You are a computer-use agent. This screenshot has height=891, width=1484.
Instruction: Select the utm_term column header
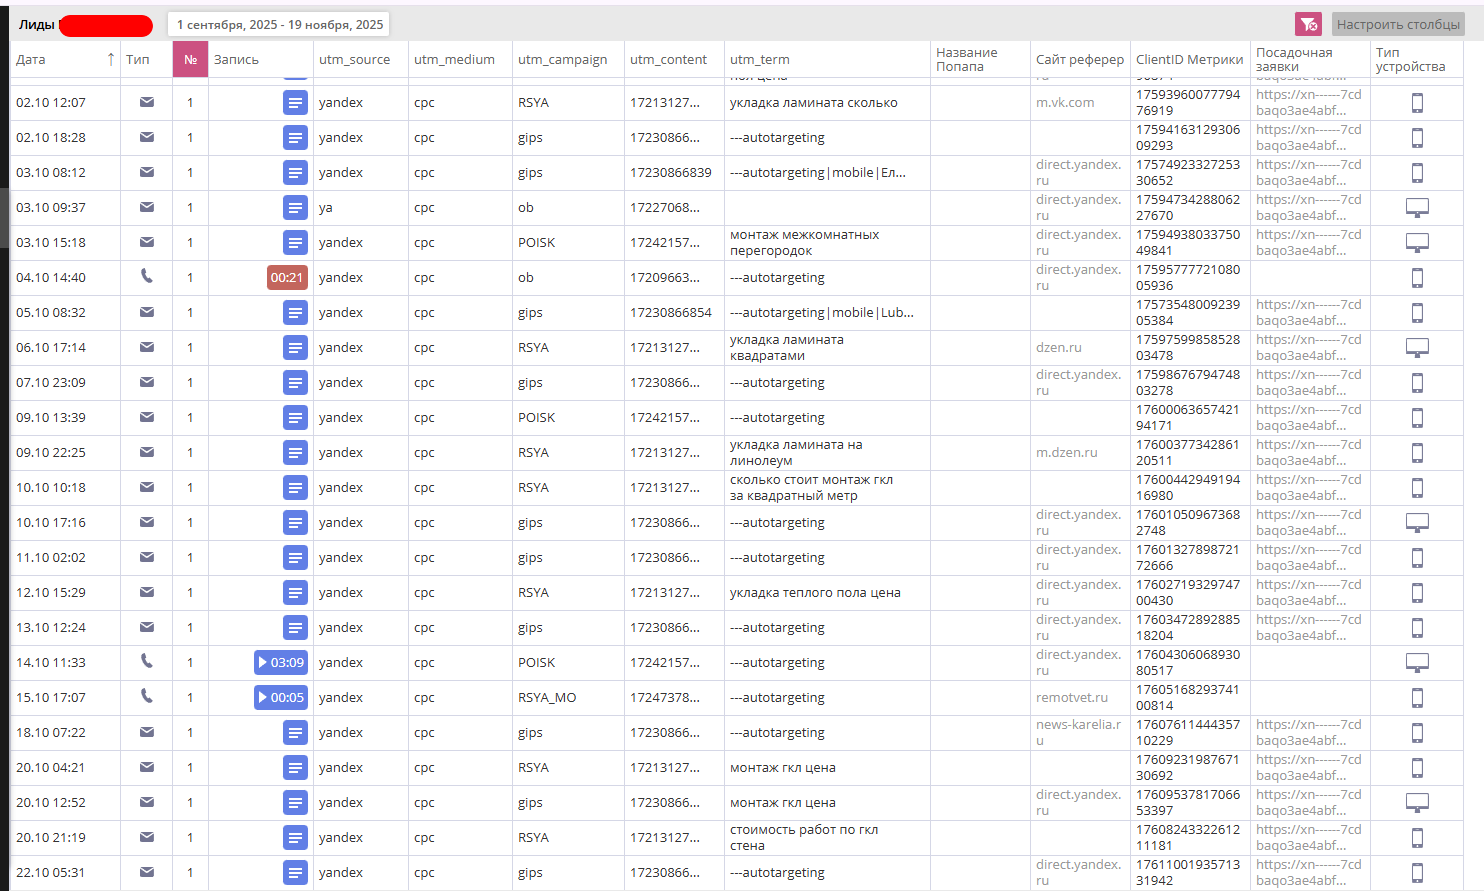pyautogui.click(x=759, y=60)
